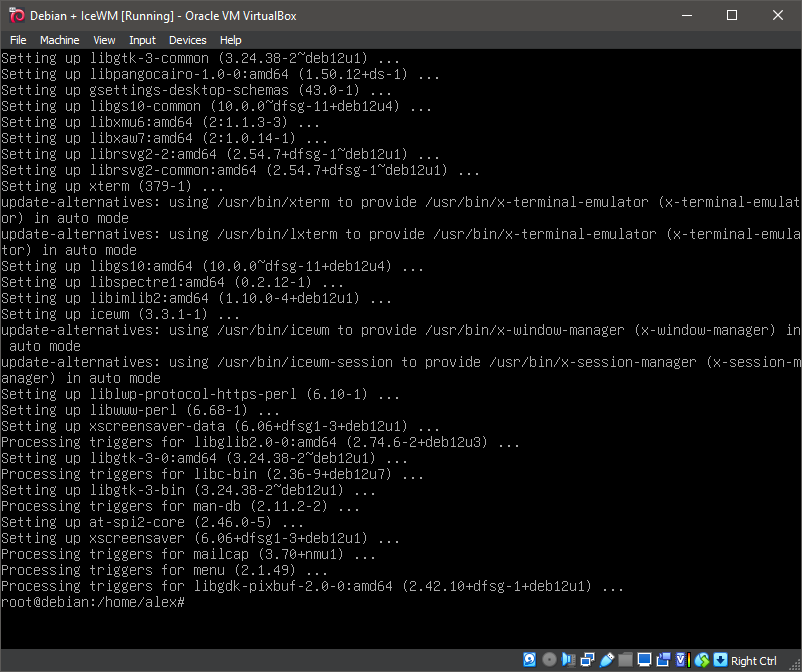Open the audio status icon
The width and height of the screenshot is (802, 672).
(567, 660)
